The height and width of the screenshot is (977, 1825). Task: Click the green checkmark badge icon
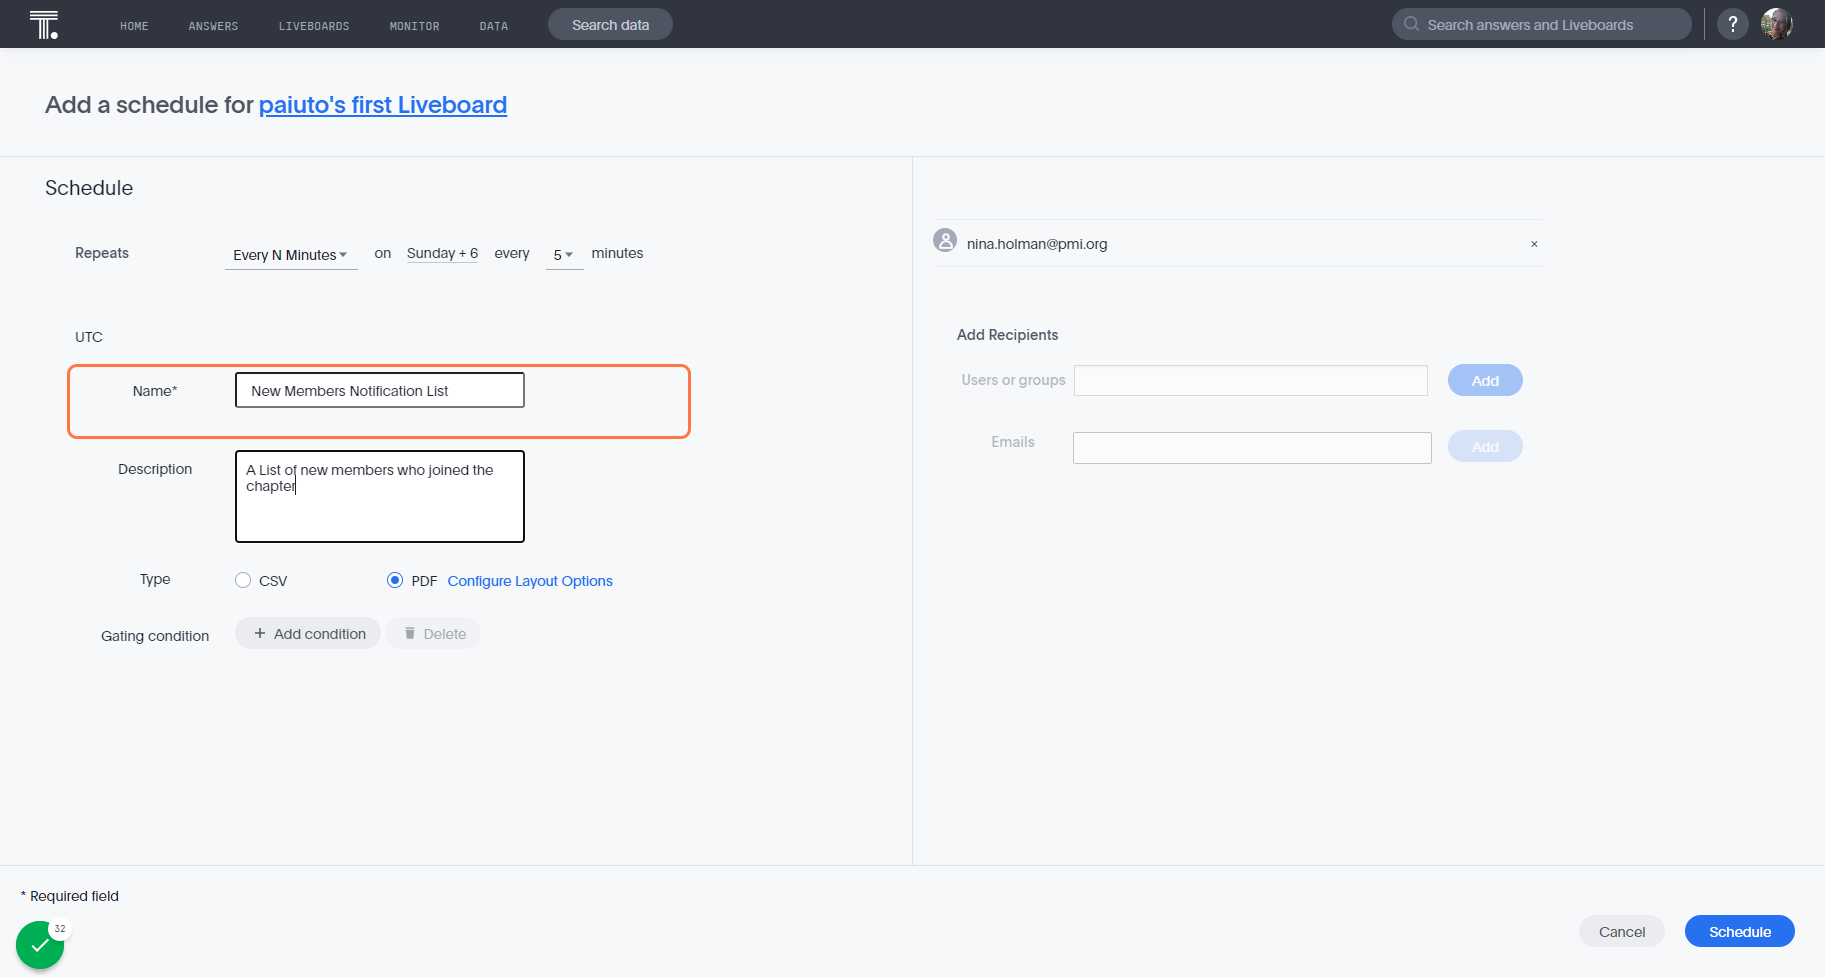pos(40,945)
